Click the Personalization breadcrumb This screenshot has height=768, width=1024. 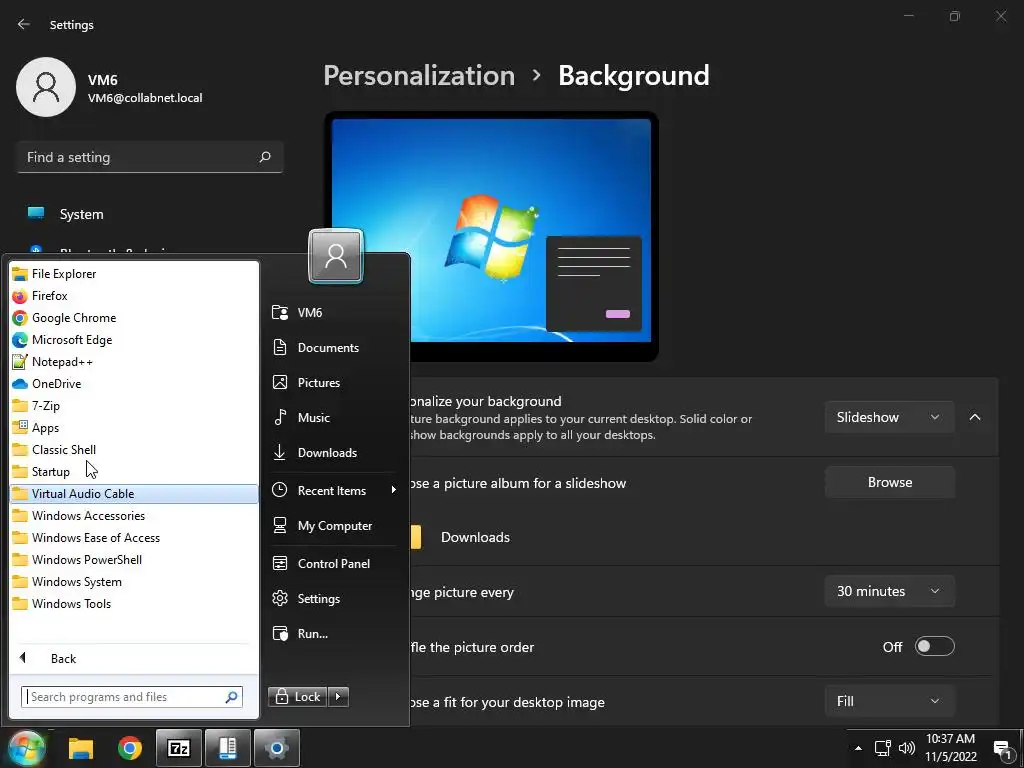click(419, 76)
